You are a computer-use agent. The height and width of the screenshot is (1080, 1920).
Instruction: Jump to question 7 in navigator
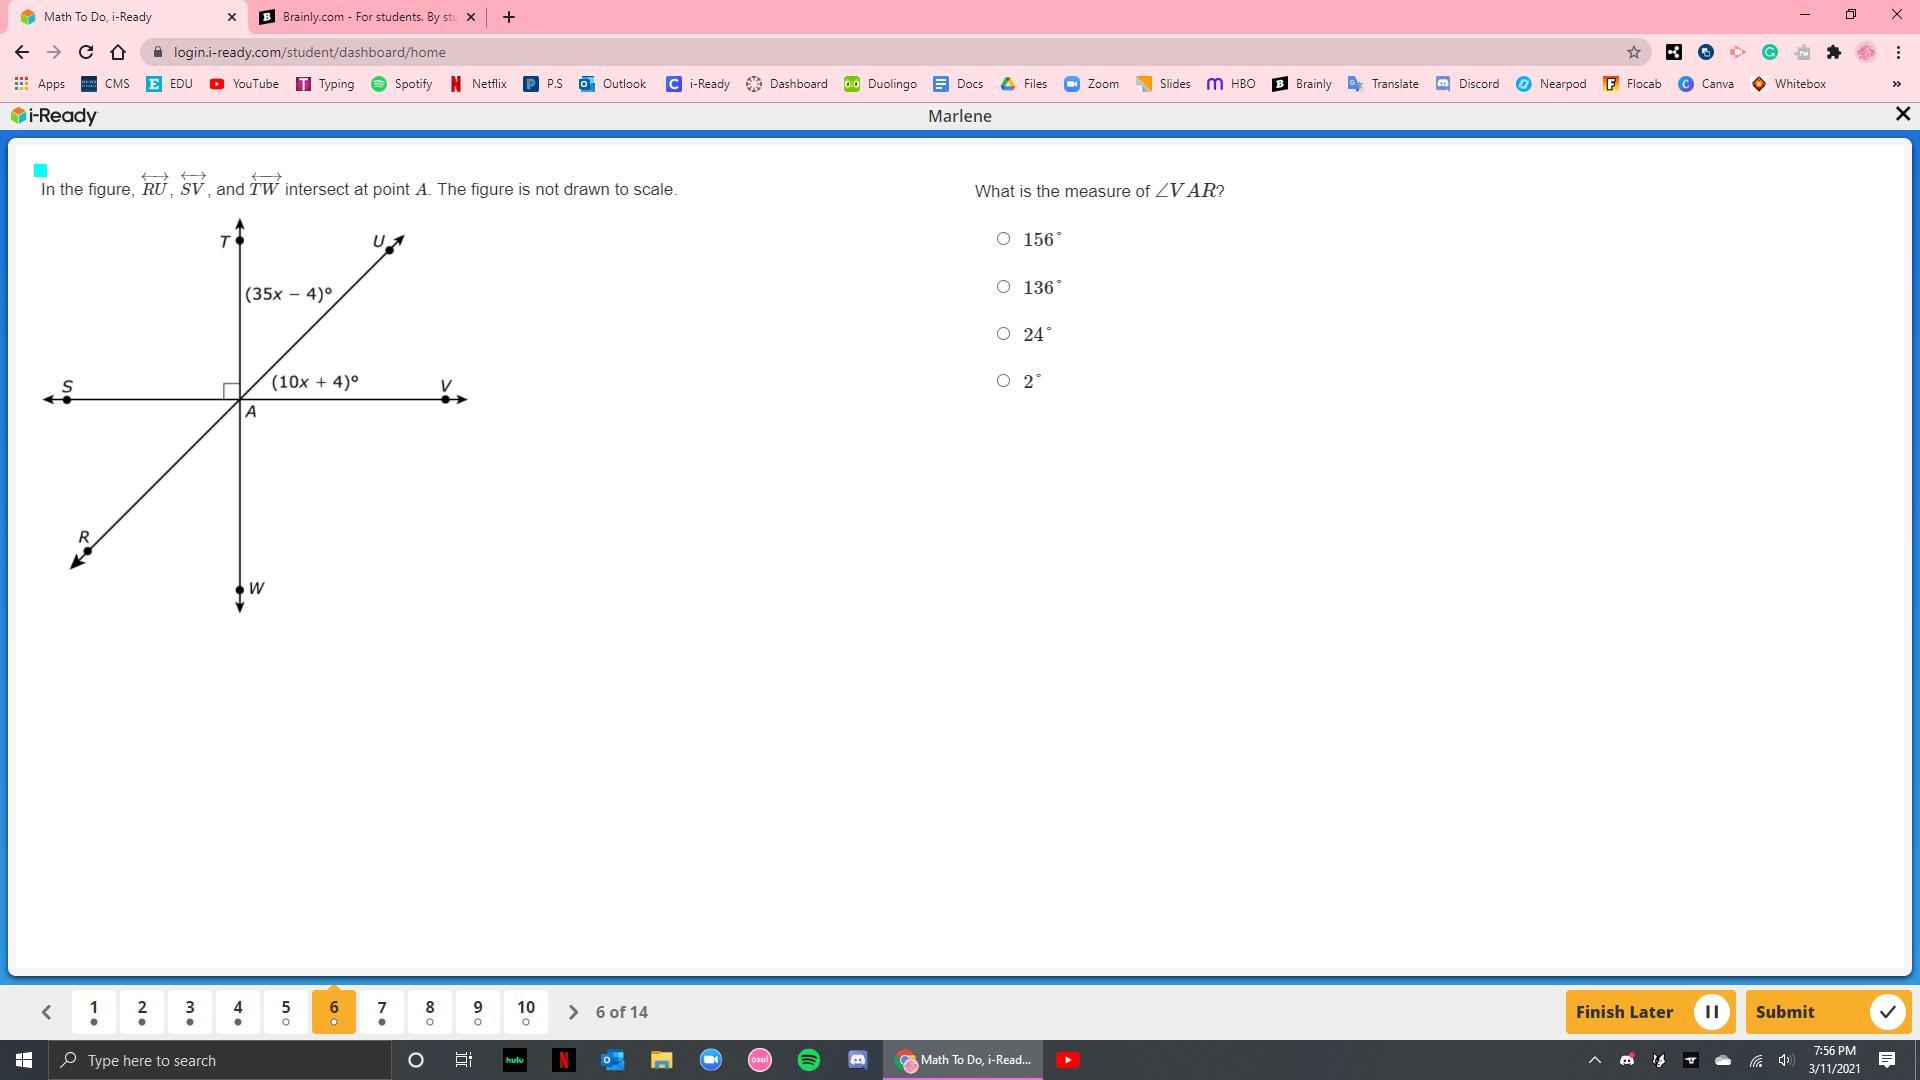click(382, 1012)
